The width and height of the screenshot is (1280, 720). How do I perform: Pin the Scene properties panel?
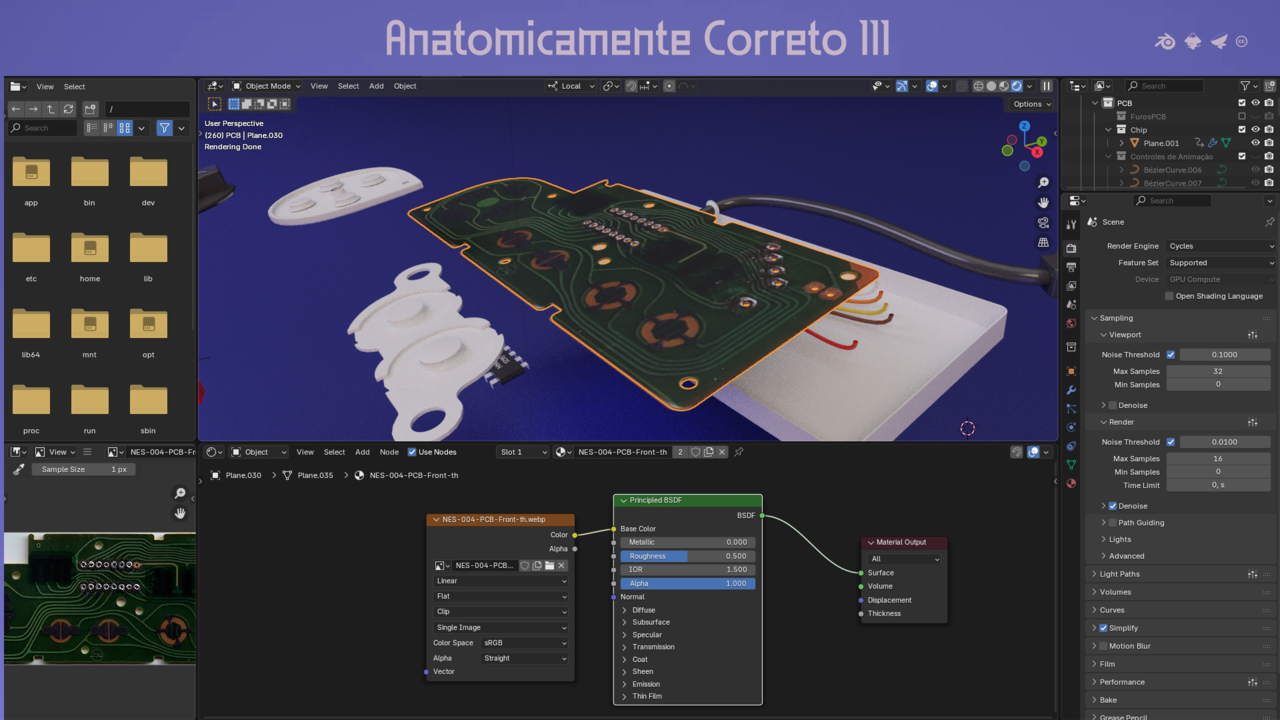1269,222
